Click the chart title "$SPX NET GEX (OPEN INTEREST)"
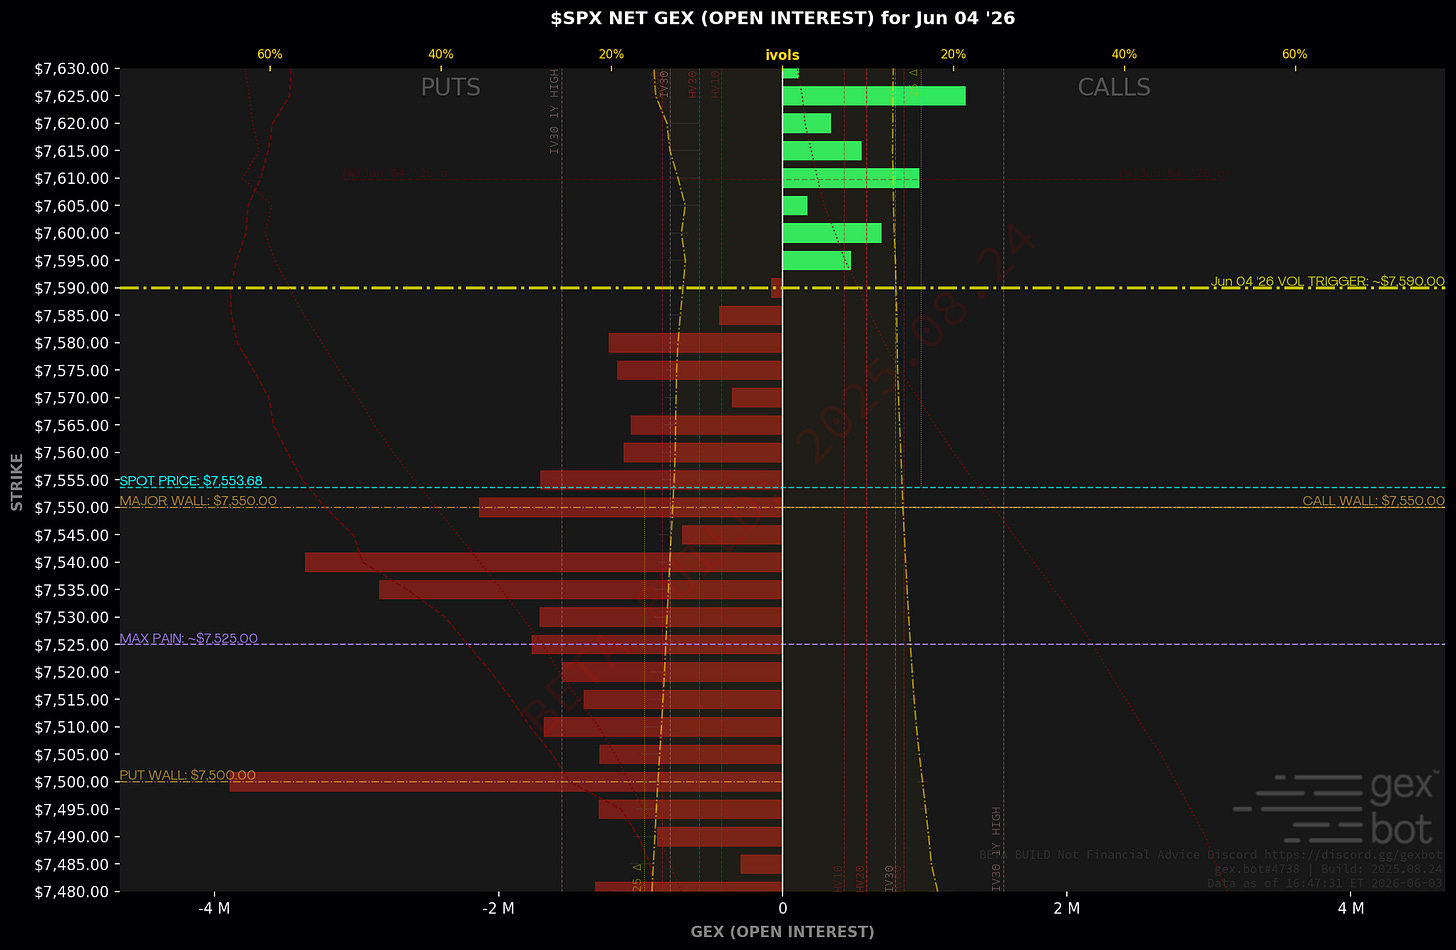The height and width of the screenshot is (950, 1456). coord(713,18)
